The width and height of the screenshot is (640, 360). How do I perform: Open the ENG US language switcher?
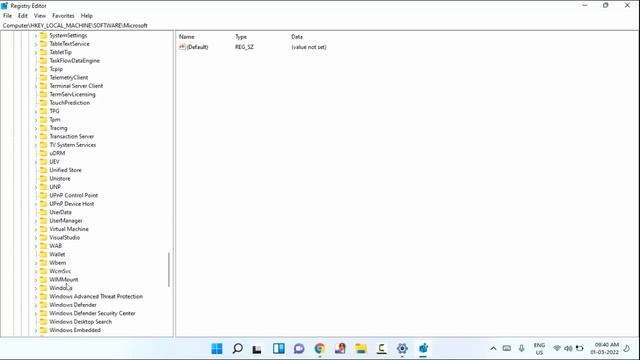coord(539,349)
